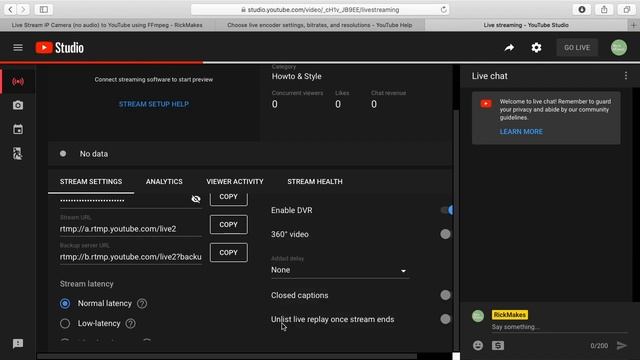Click the Say something chat input
Screen dimensions: 640x360
click(559, 327)
